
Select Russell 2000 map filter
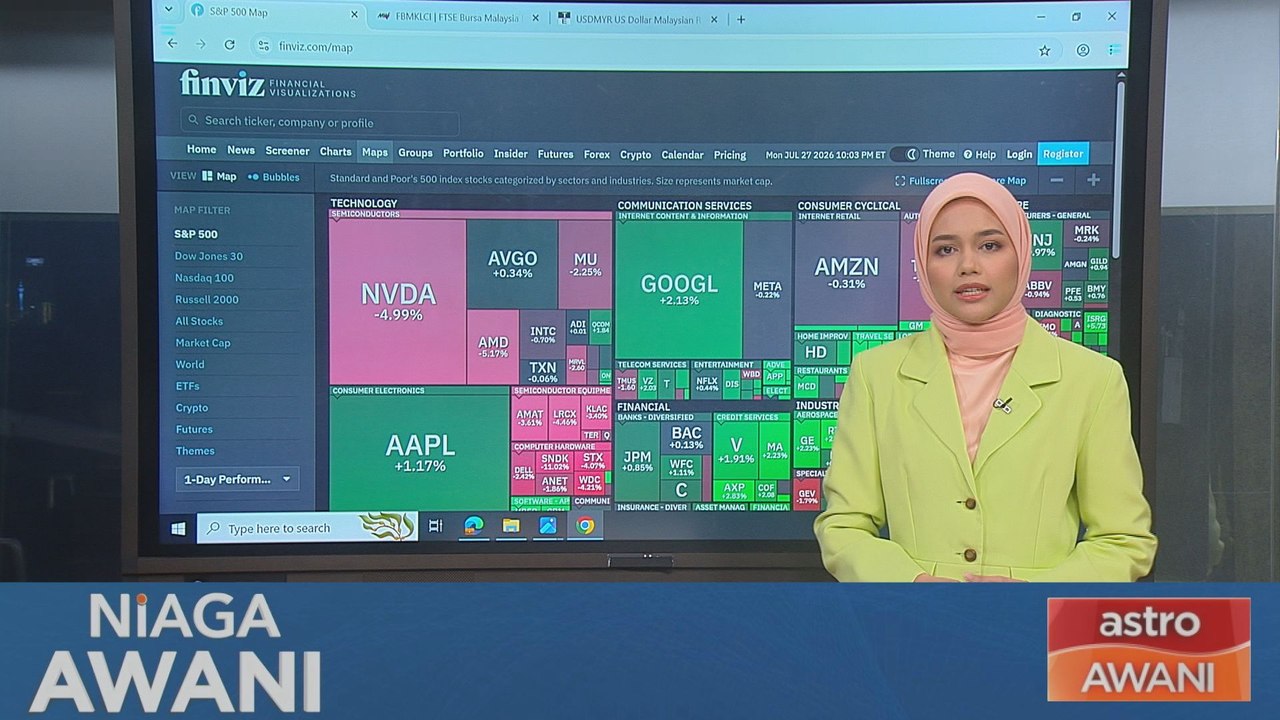pyautogui.click(x=207, y=299)
